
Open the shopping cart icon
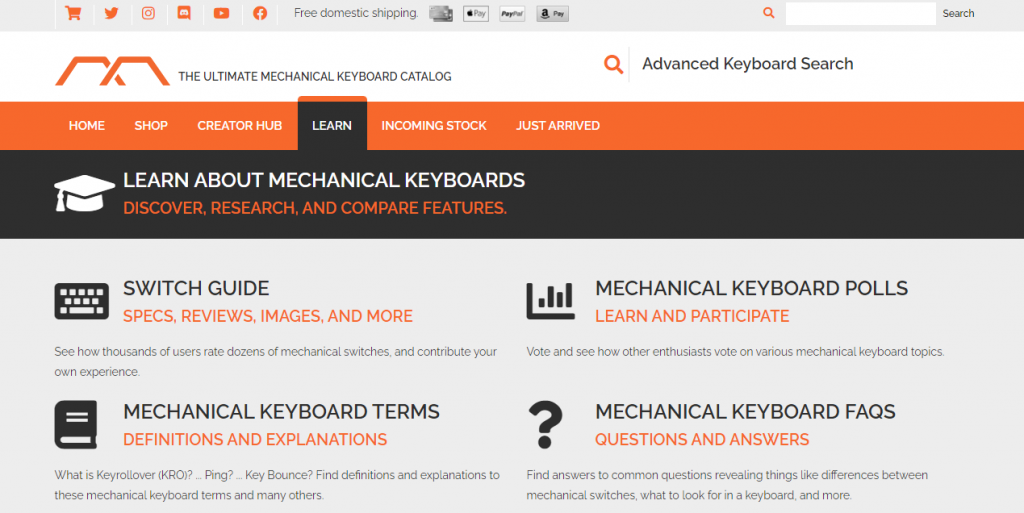[x=73, y=13]
